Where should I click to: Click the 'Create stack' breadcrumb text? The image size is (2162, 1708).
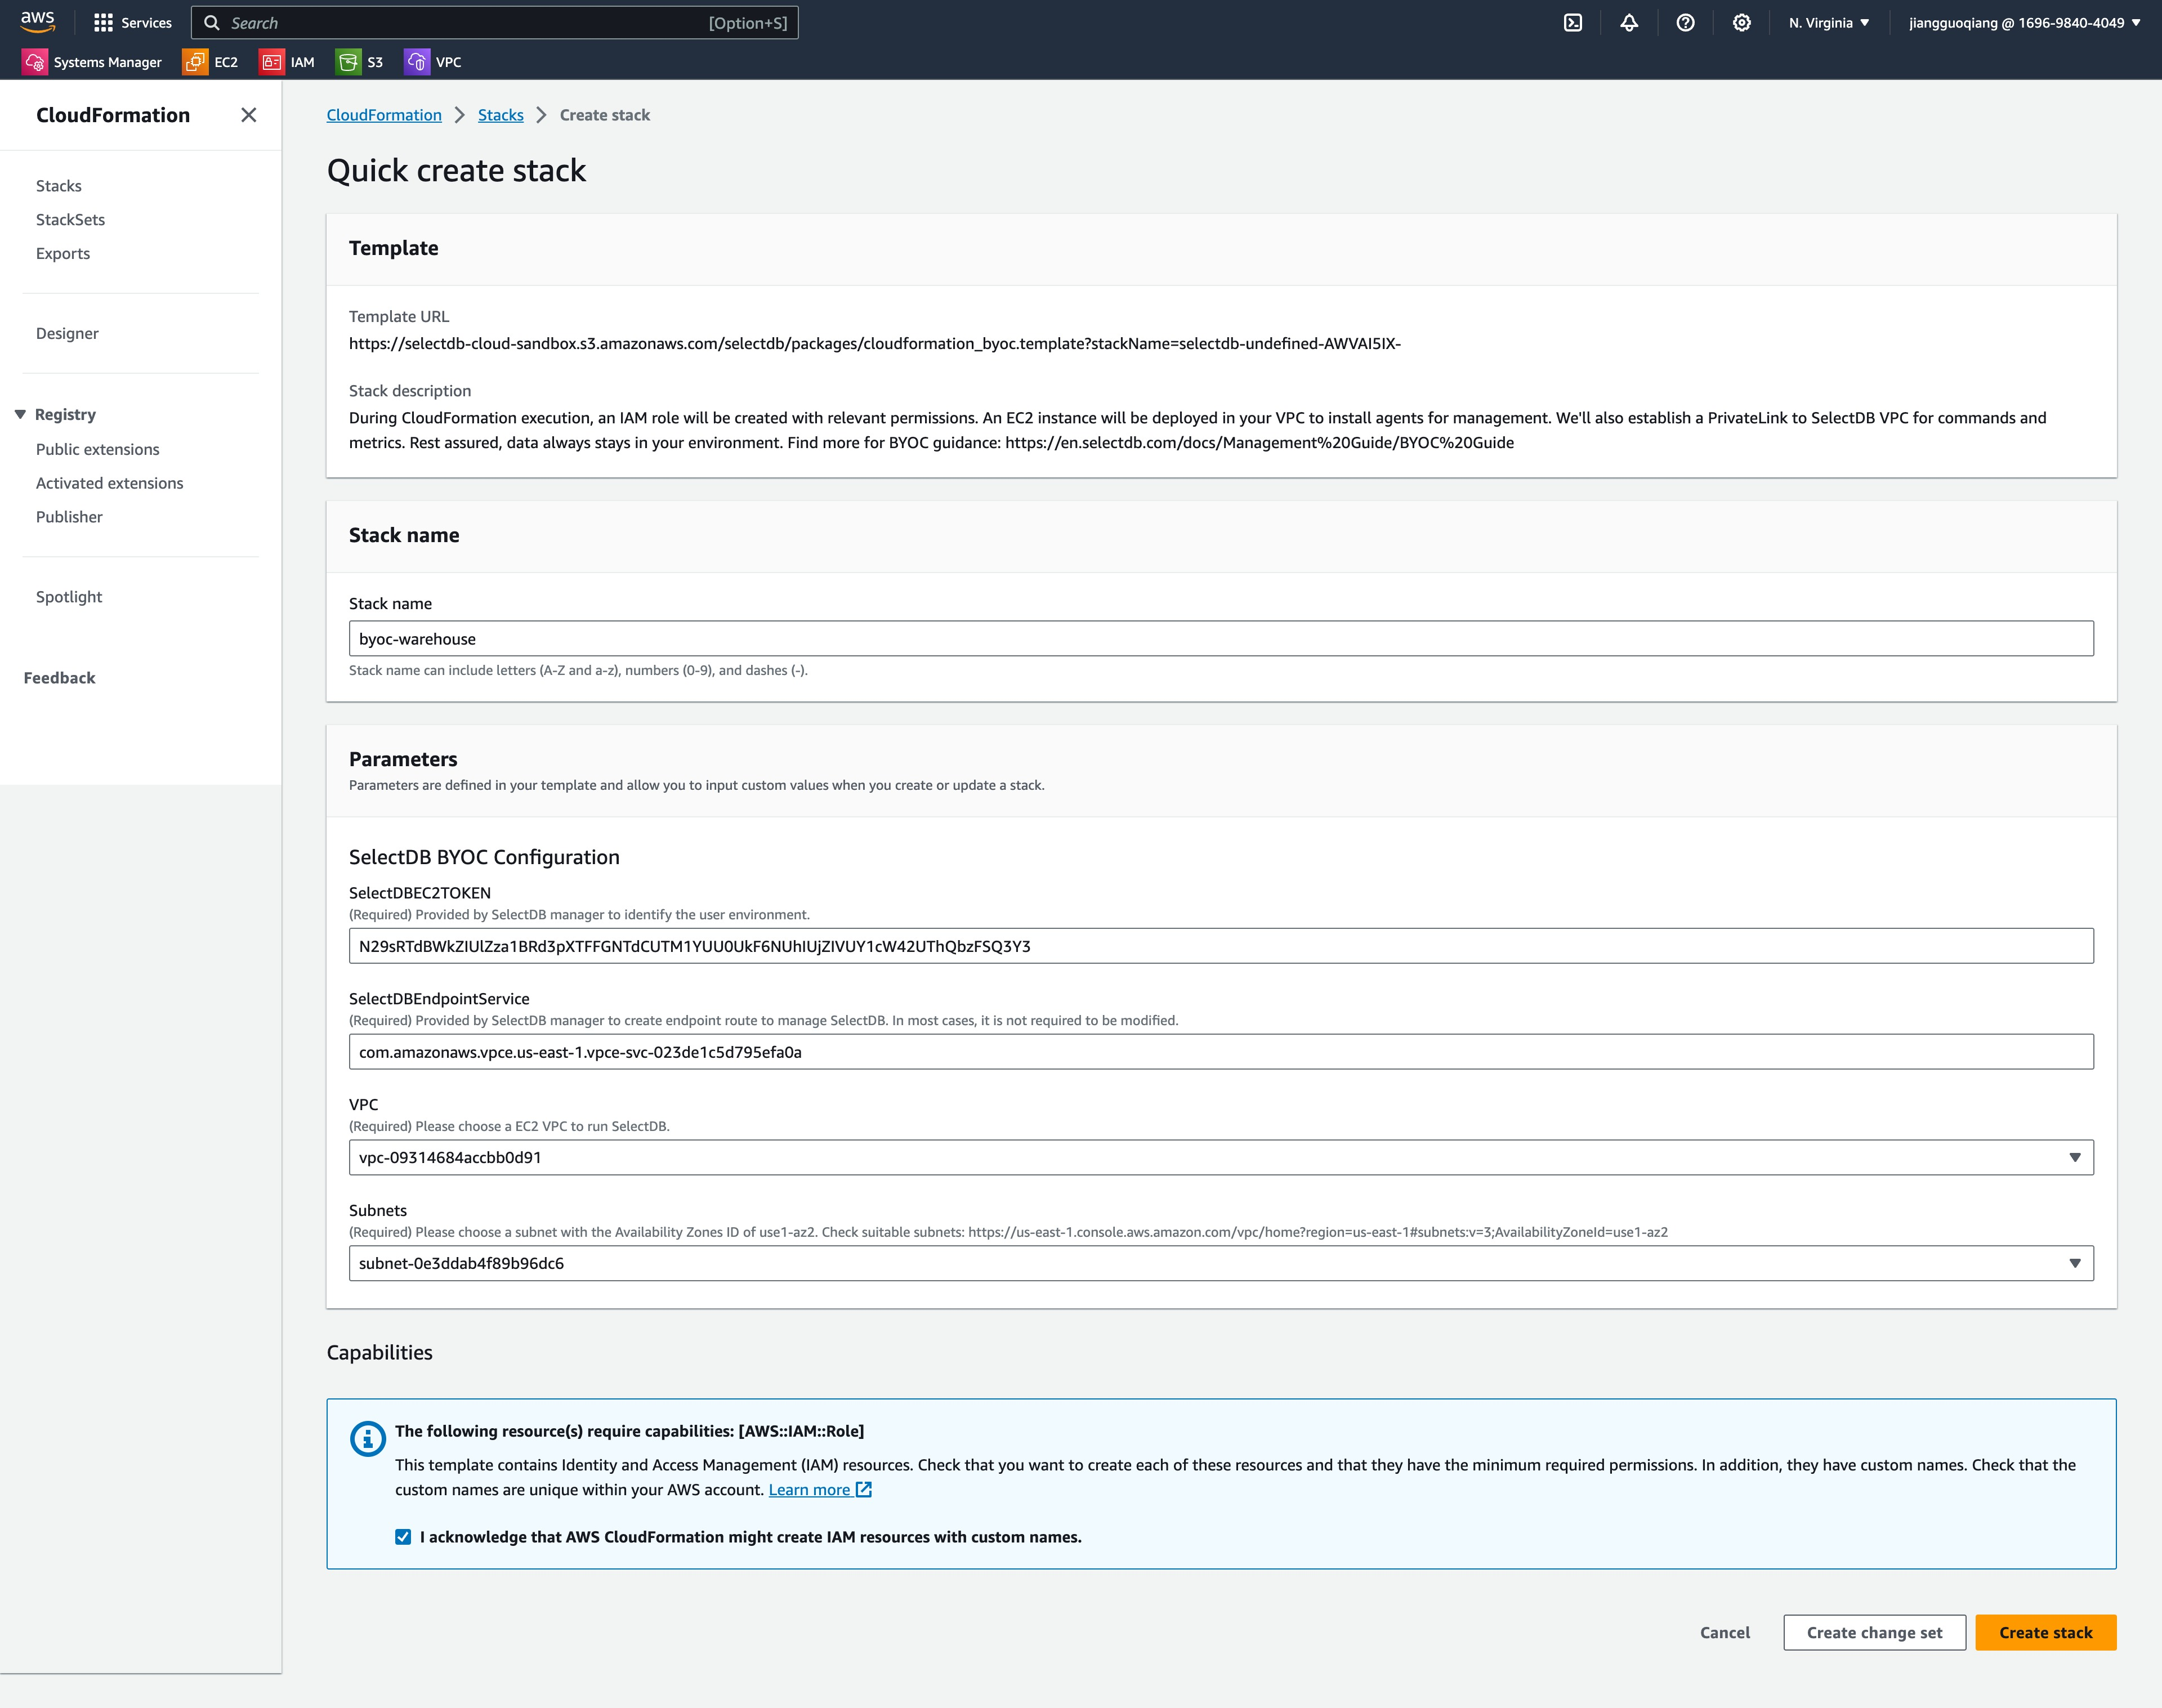(x=605, y=115)
